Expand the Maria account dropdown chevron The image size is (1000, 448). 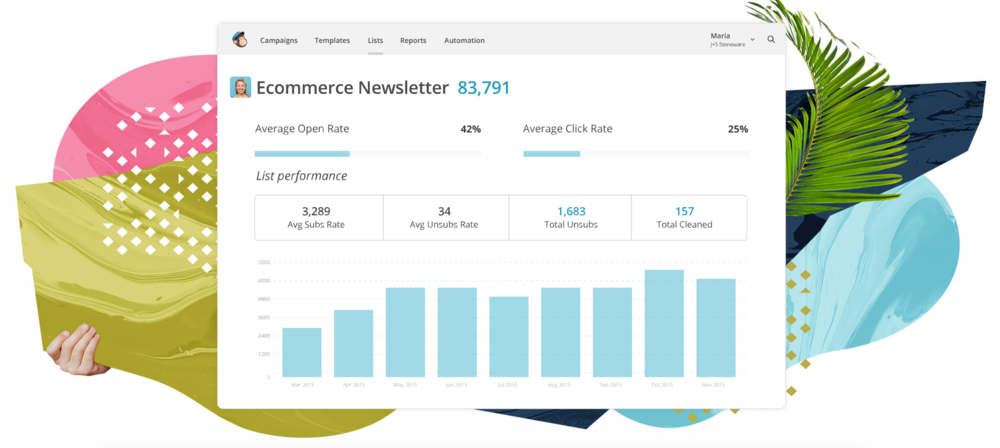coord(753,40)
